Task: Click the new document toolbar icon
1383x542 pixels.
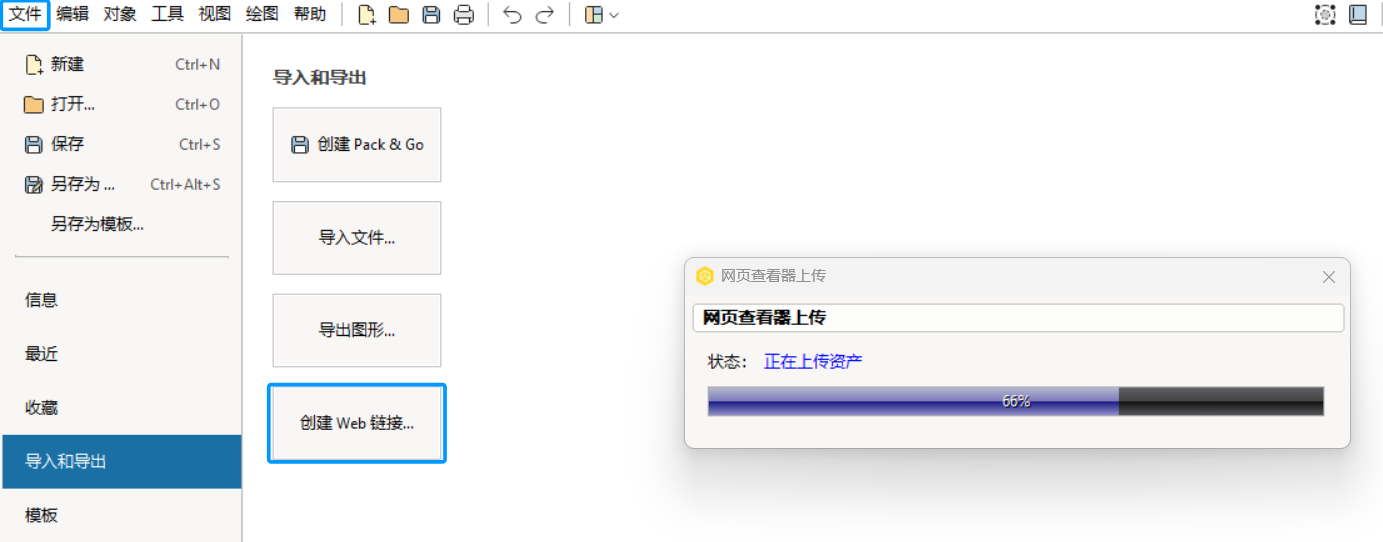Action: [367, 15]
